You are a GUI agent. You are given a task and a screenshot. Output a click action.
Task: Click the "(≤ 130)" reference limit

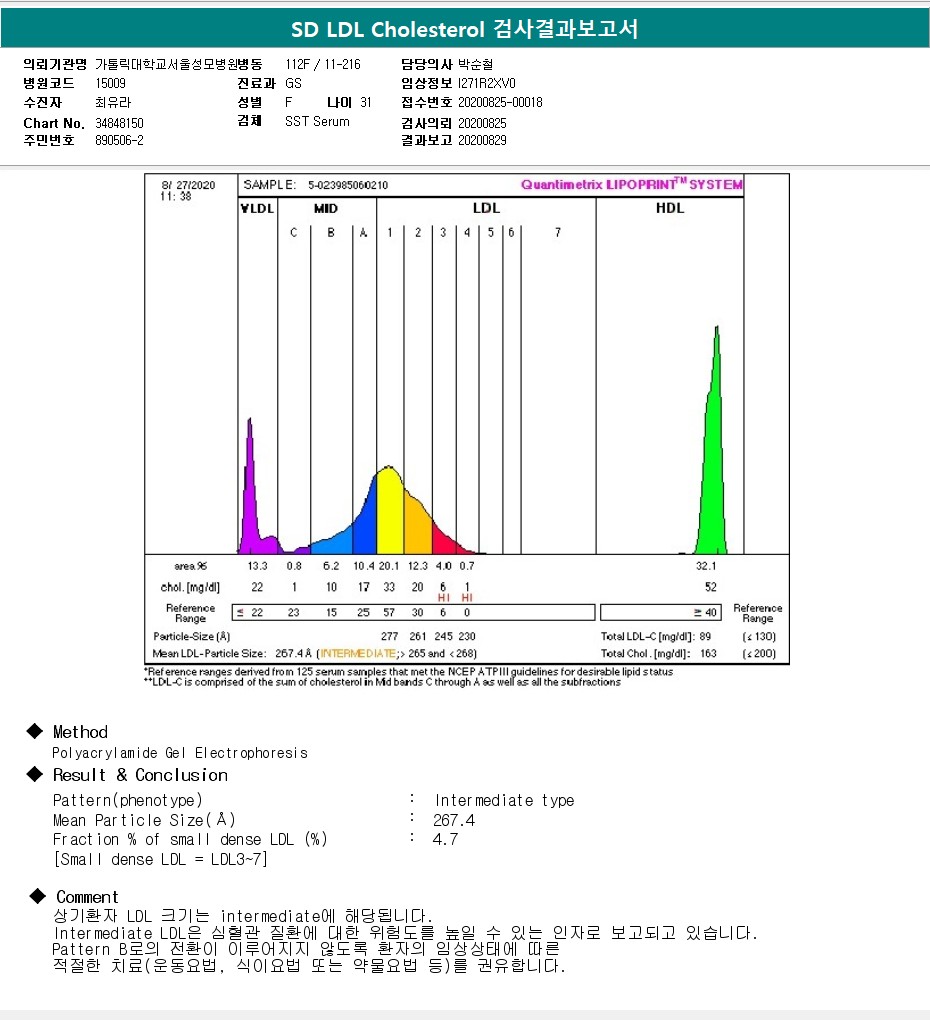759,636
